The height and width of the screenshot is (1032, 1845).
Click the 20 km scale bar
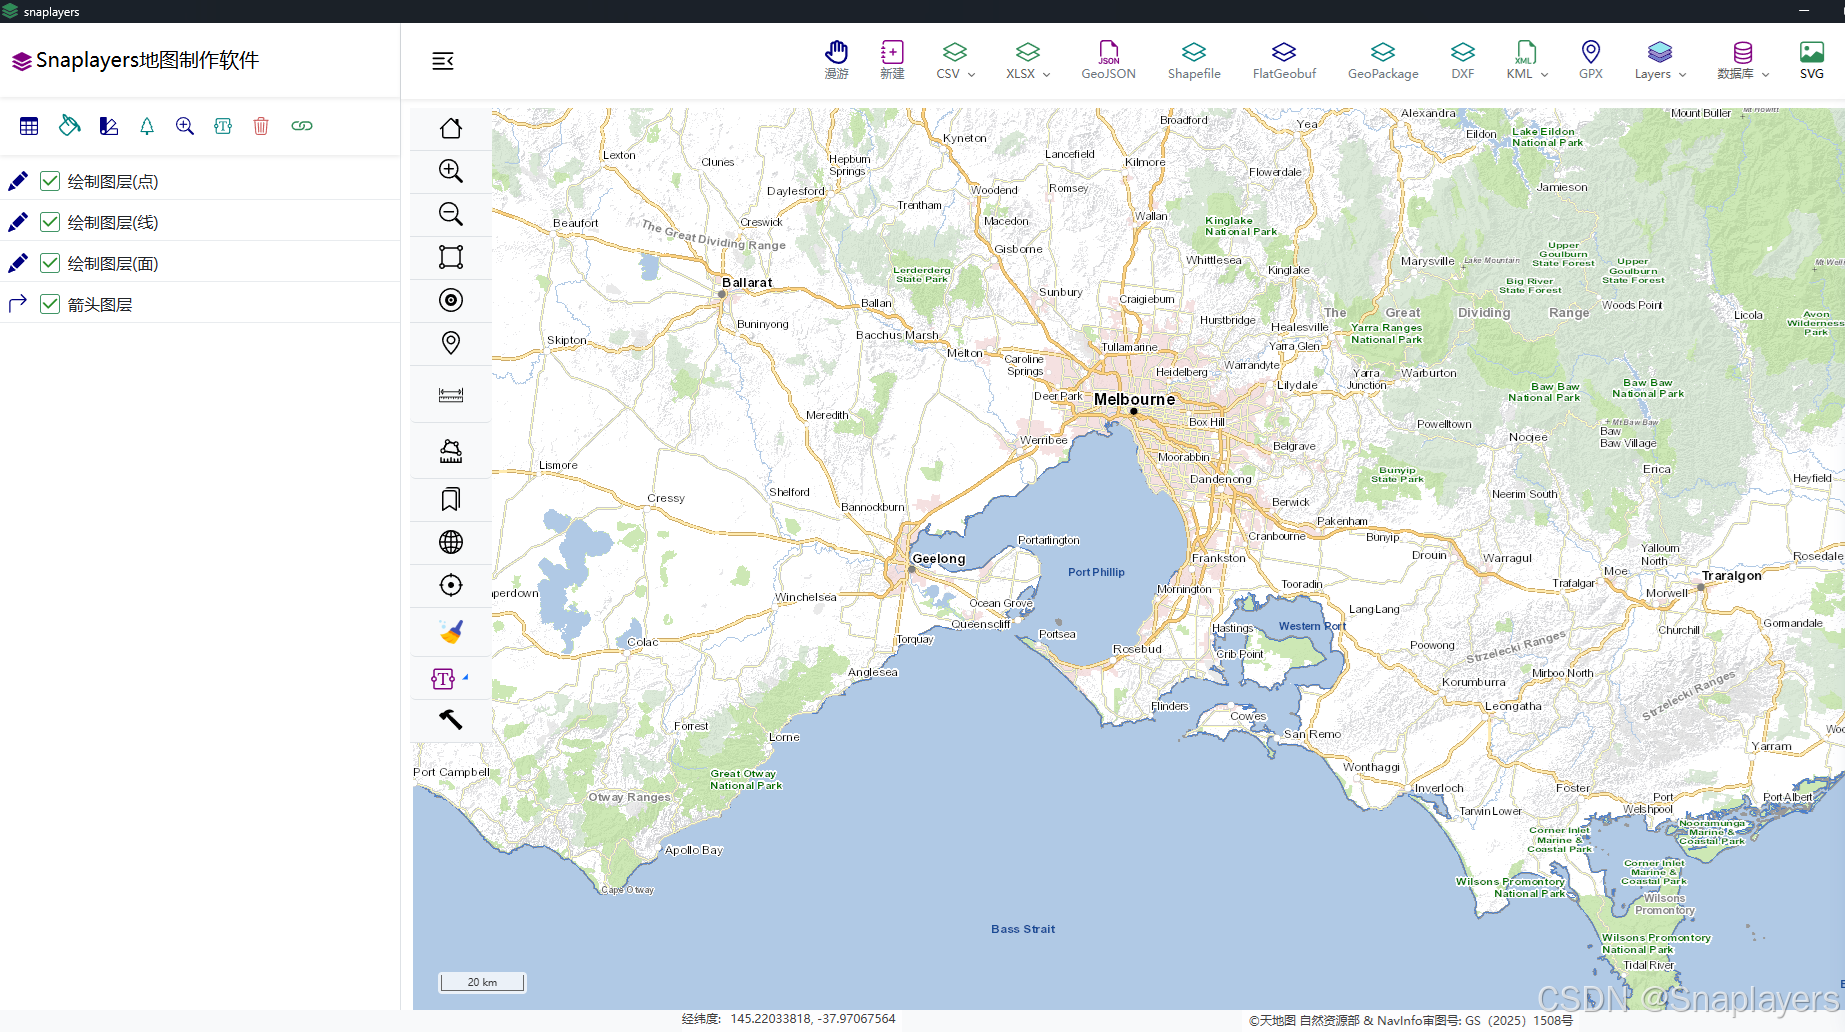[482, 982]
